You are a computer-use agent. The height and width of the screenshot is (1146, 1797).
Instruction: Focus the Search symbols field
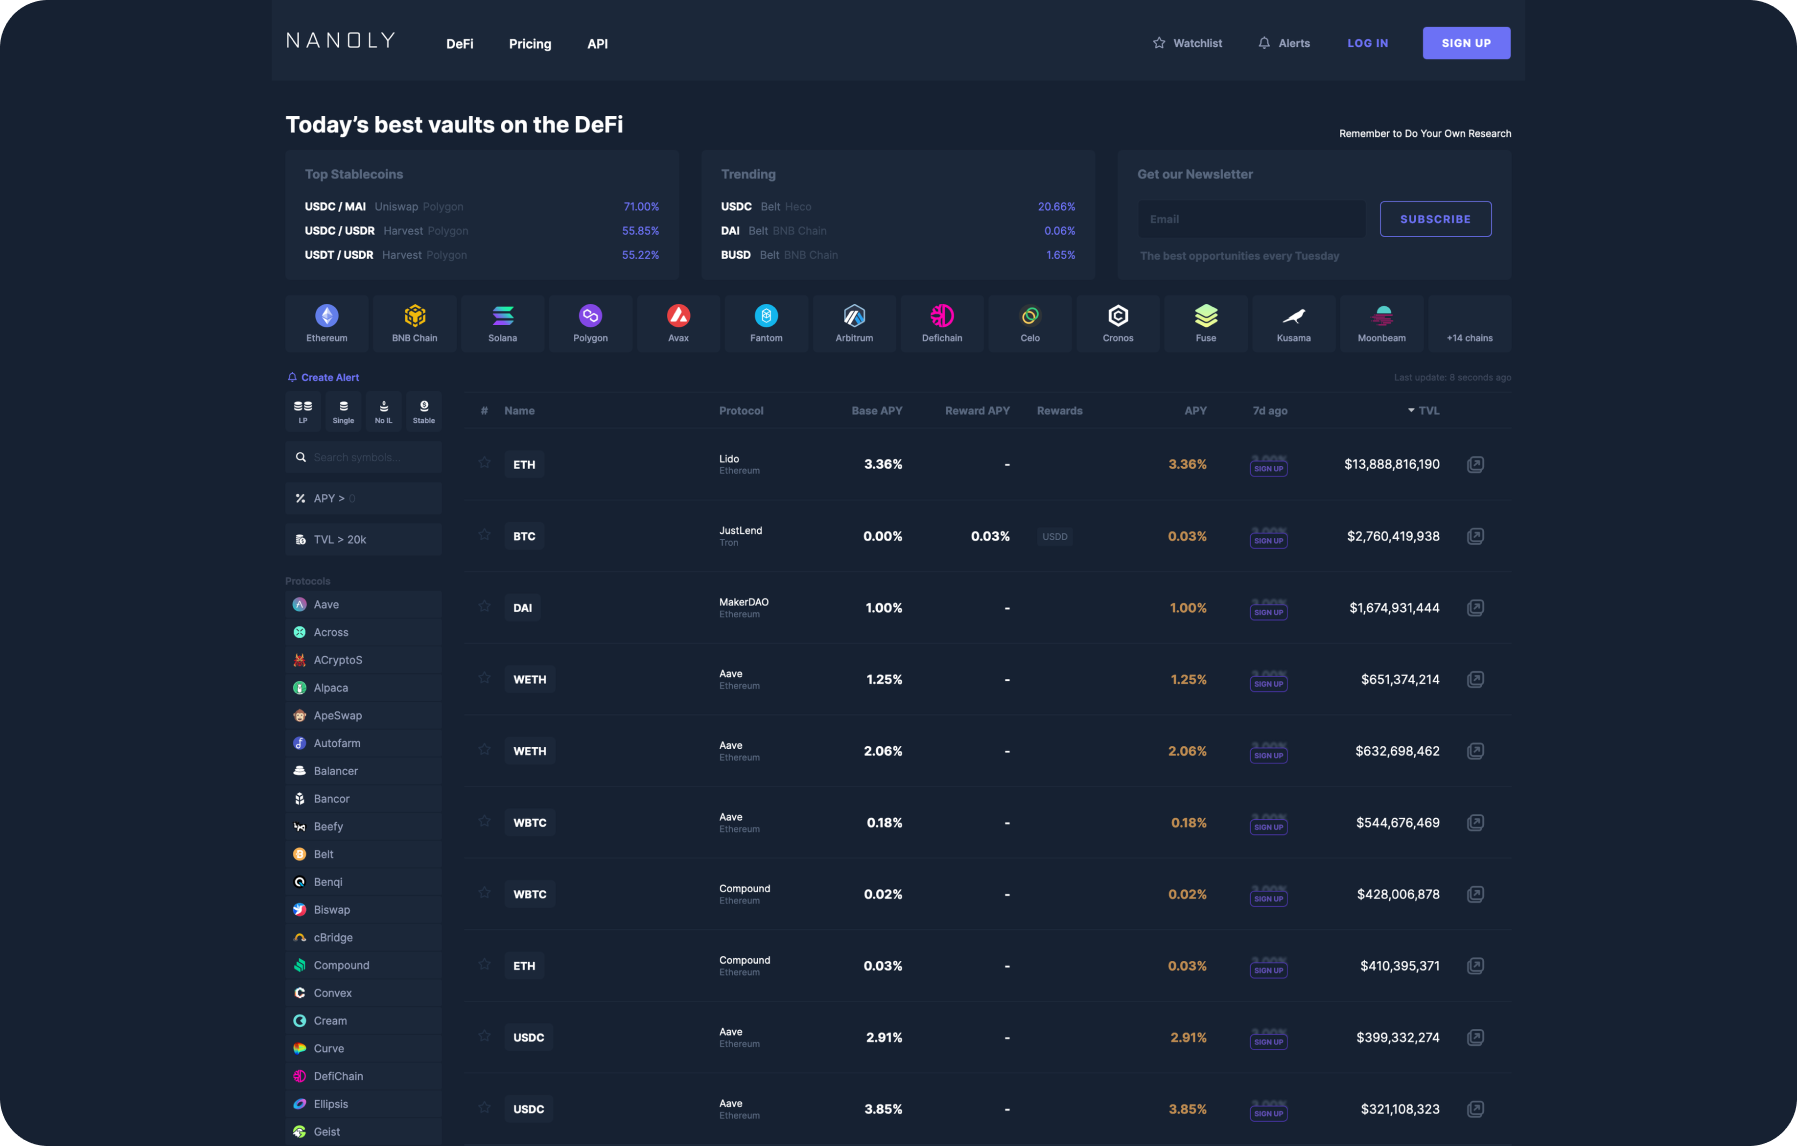point(363,457)
